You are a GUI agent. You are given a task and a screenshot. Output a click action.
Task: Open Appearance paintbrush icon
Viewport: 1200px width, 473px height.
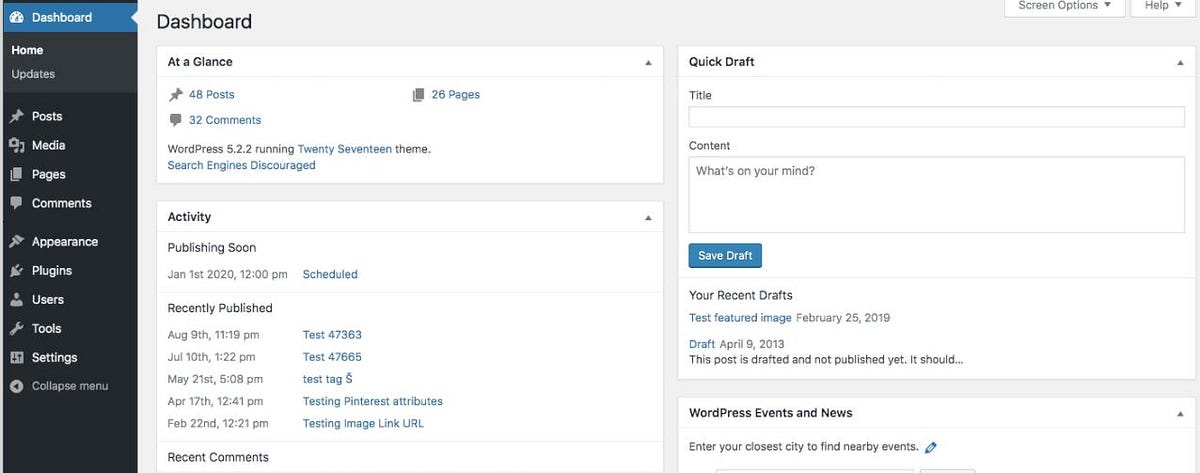(x=16, y=242)
